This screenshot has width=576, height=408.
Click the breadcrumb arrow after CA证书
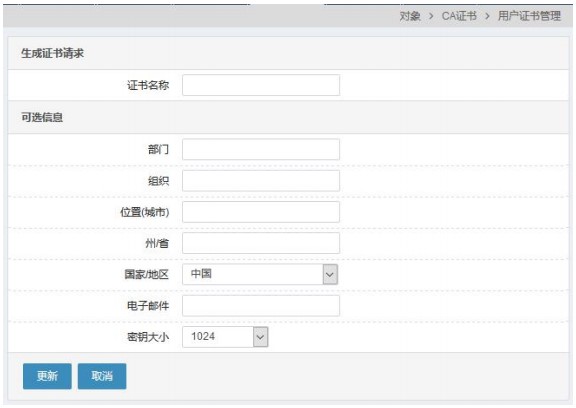(x=487, y=16)
